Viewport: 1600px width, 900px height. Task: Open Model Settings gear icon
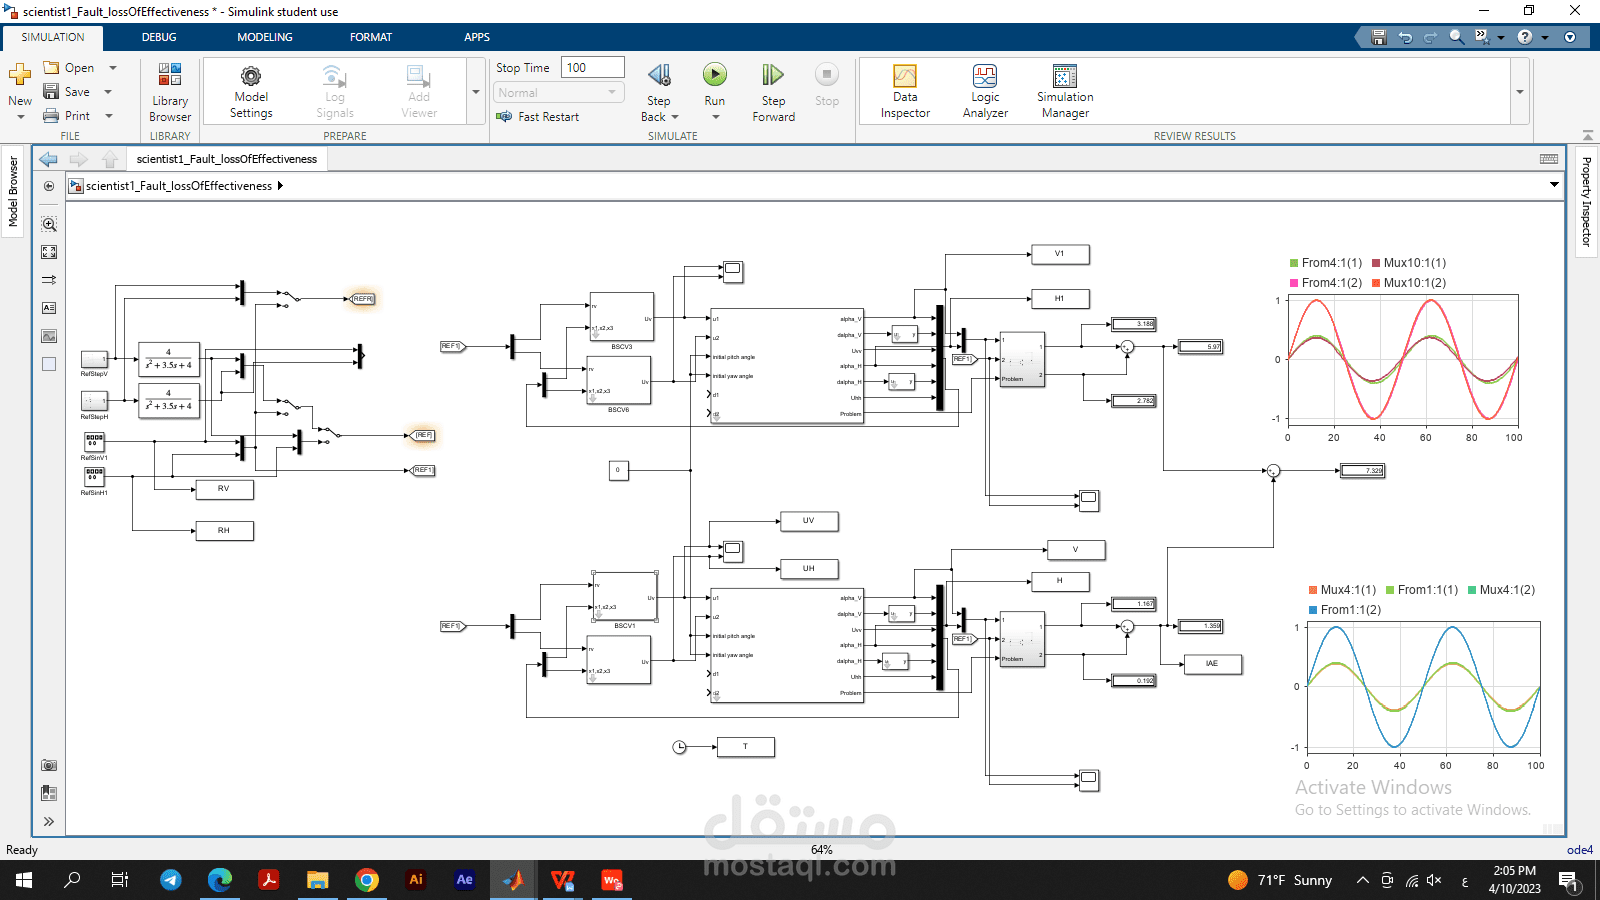click(251, 93)
